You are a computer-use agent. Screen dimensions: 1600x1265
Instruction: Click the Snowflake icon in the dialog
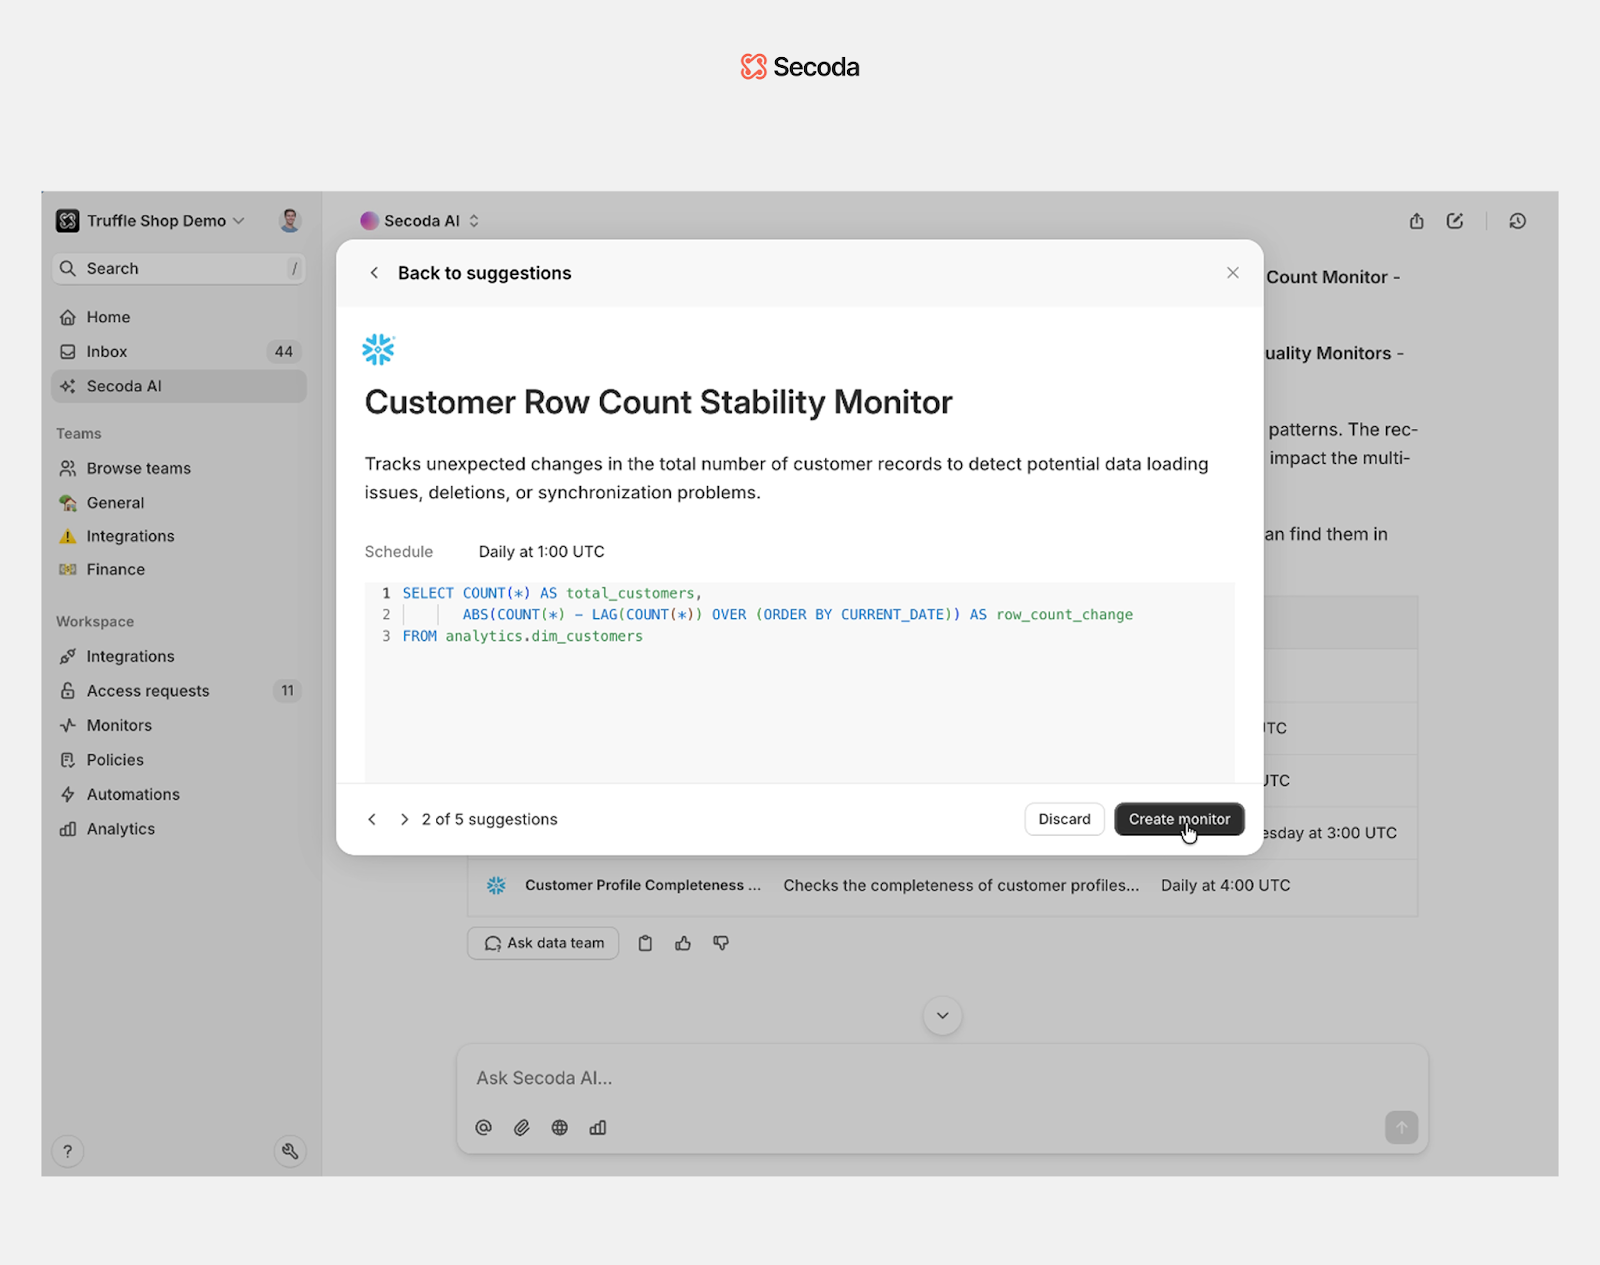coord(379,350)
